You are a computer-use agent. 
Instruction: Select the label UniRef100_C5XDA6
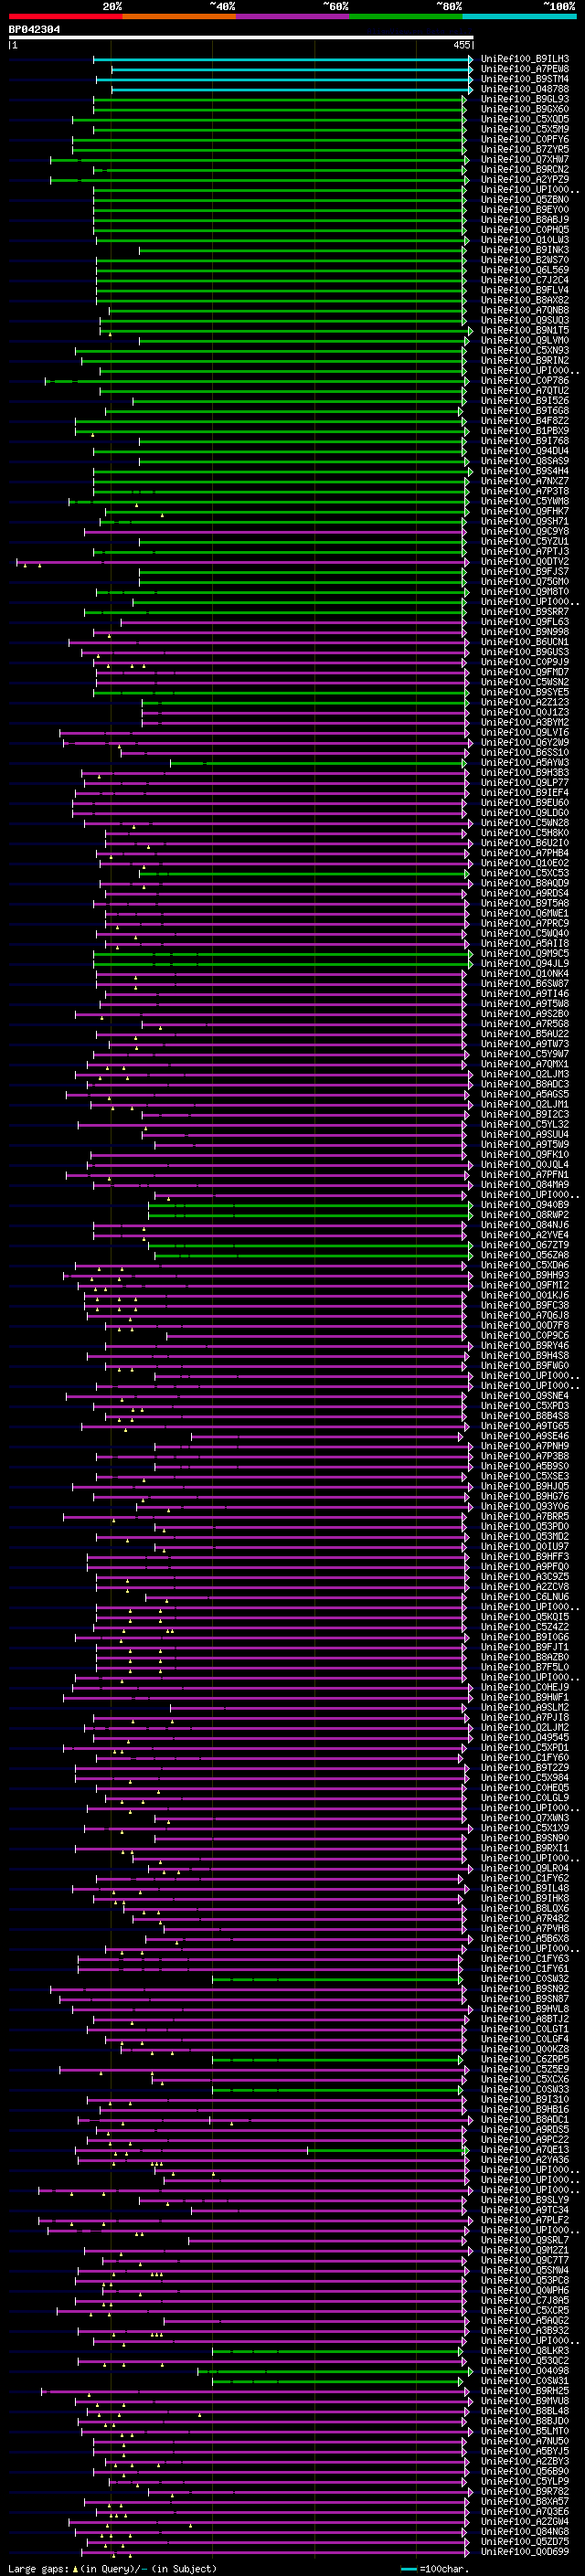525,1265
